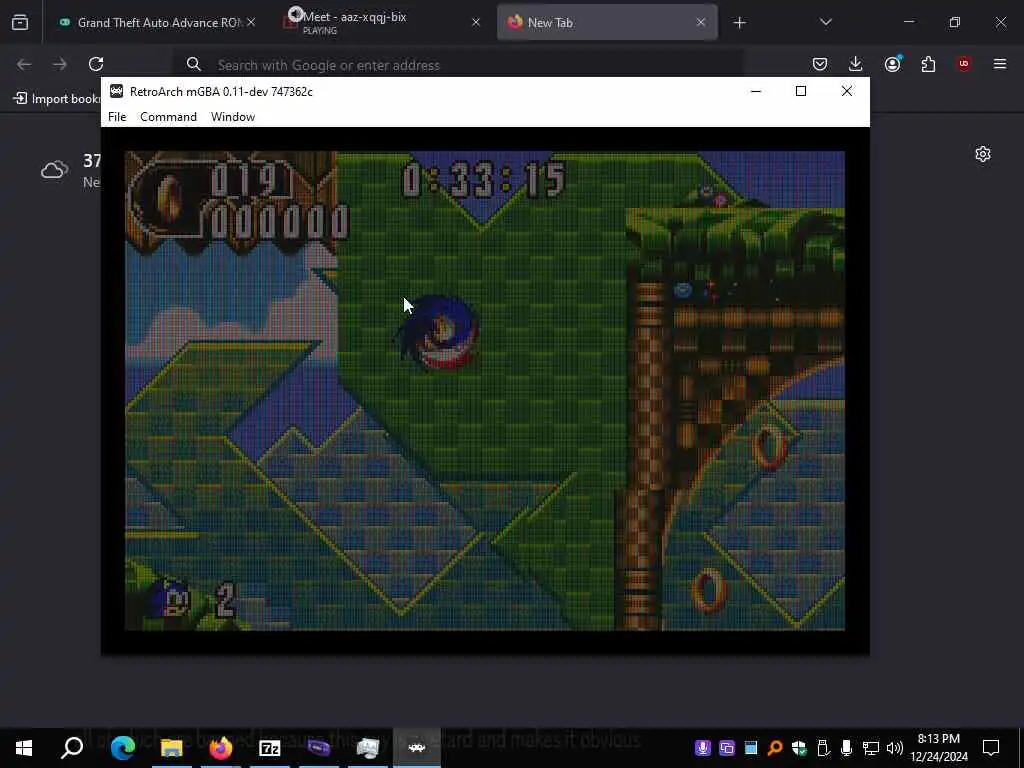Open the safely remove USB tray icon

click(x=823, y=748)
